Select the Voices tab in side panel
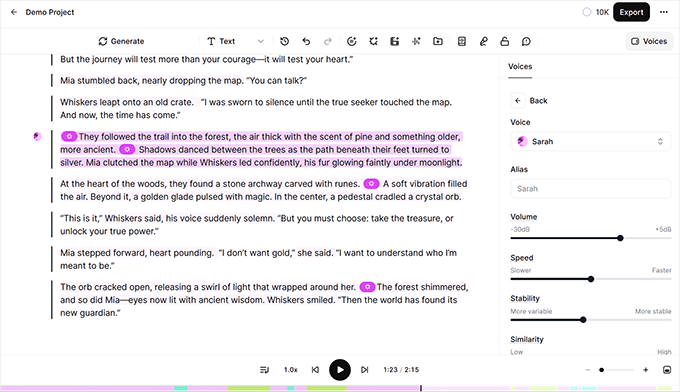 click(x=520, y=66)
